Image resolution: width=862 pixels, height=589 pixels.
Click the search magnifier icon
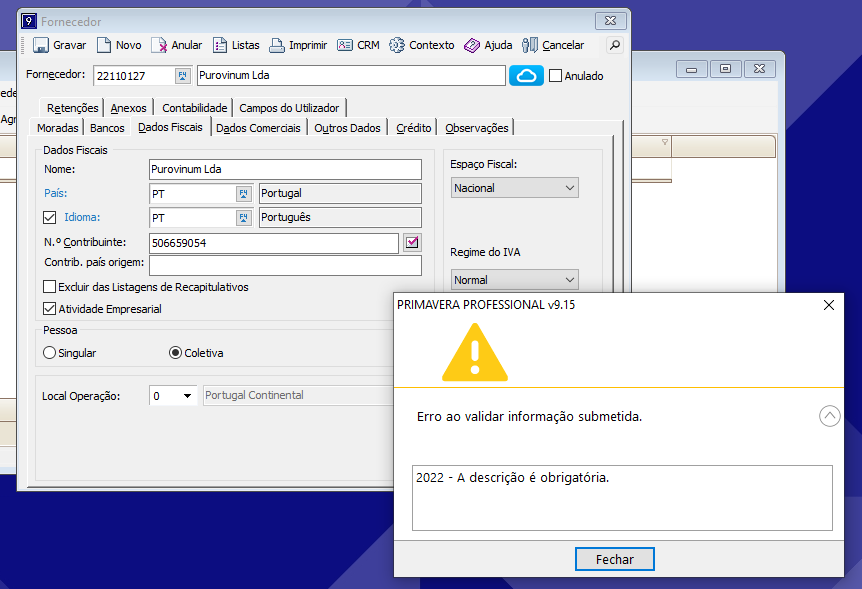point(614,45)
